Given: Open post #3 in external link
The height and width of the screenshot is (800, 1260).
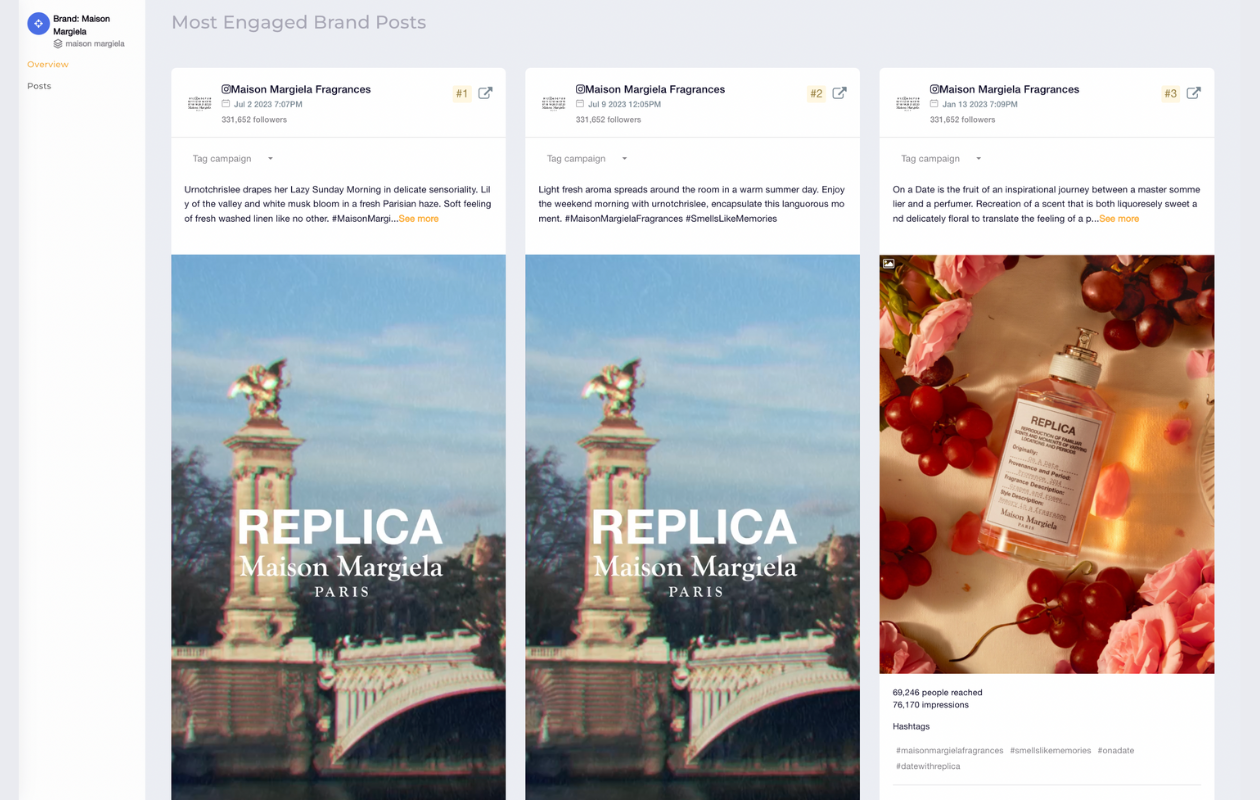Looking at the screenshot, I should (x=1193, y=93).
